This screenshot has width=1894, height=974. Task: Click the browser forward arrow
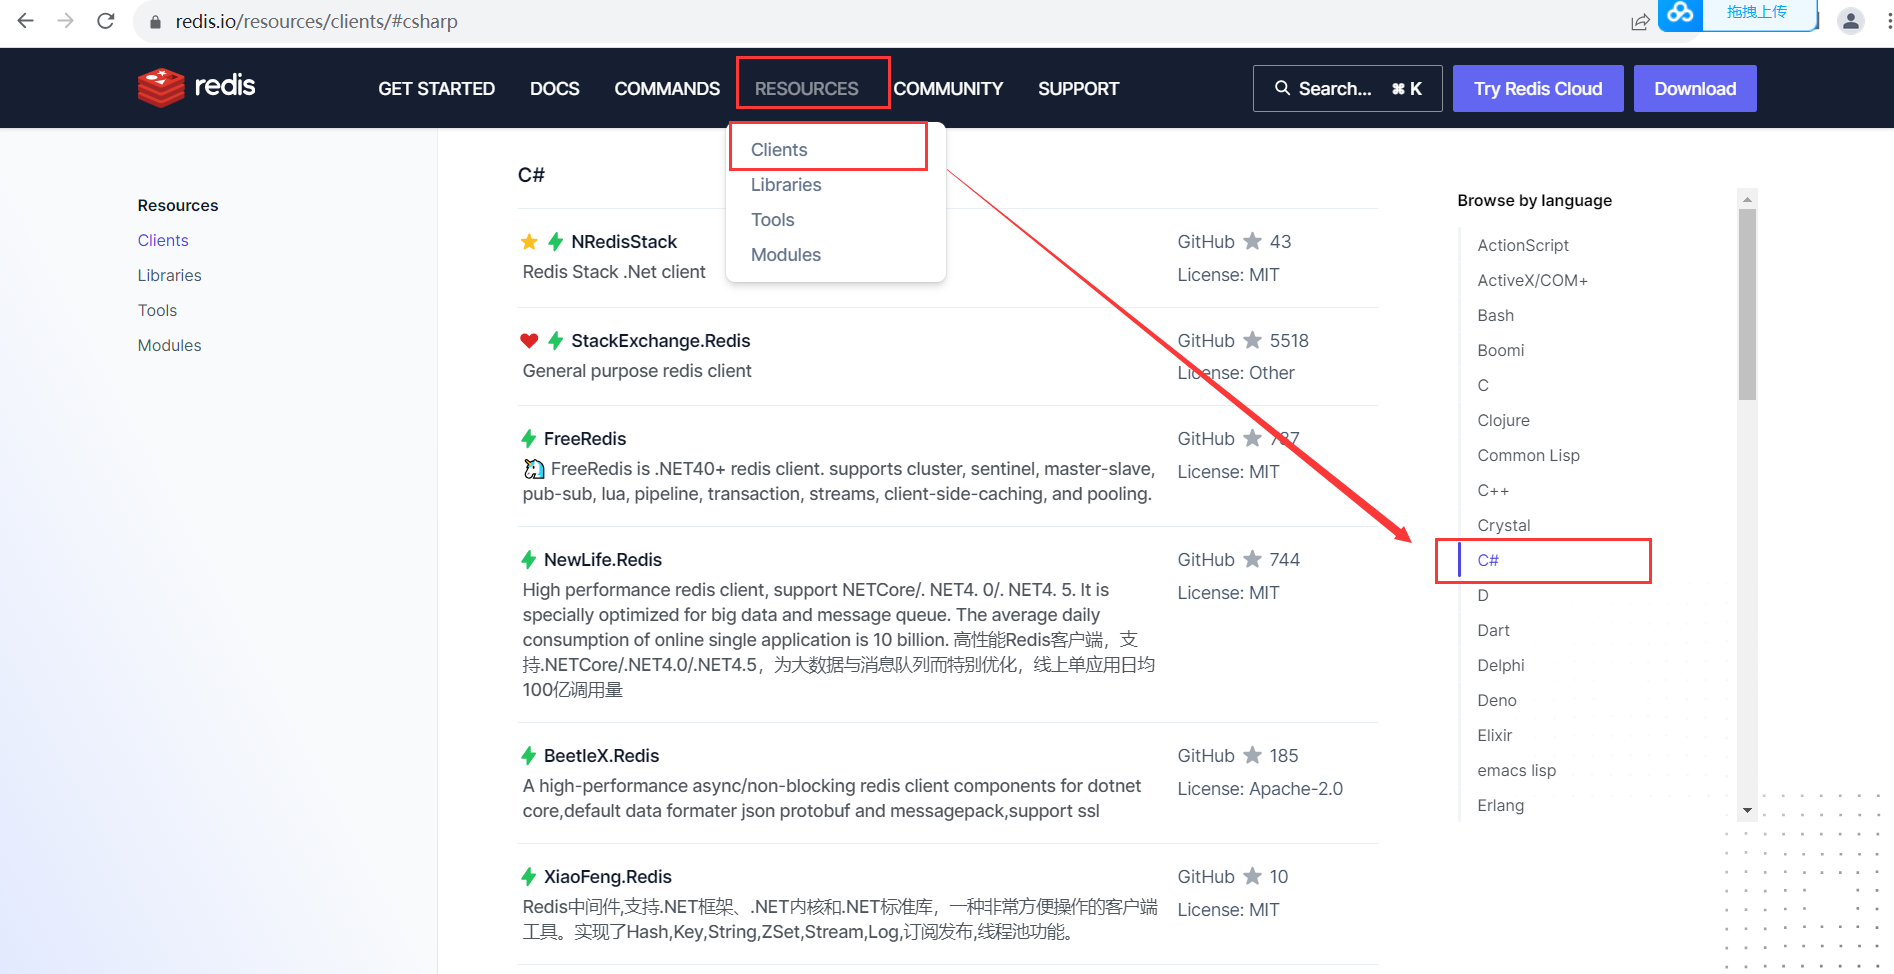click(66, 21)
